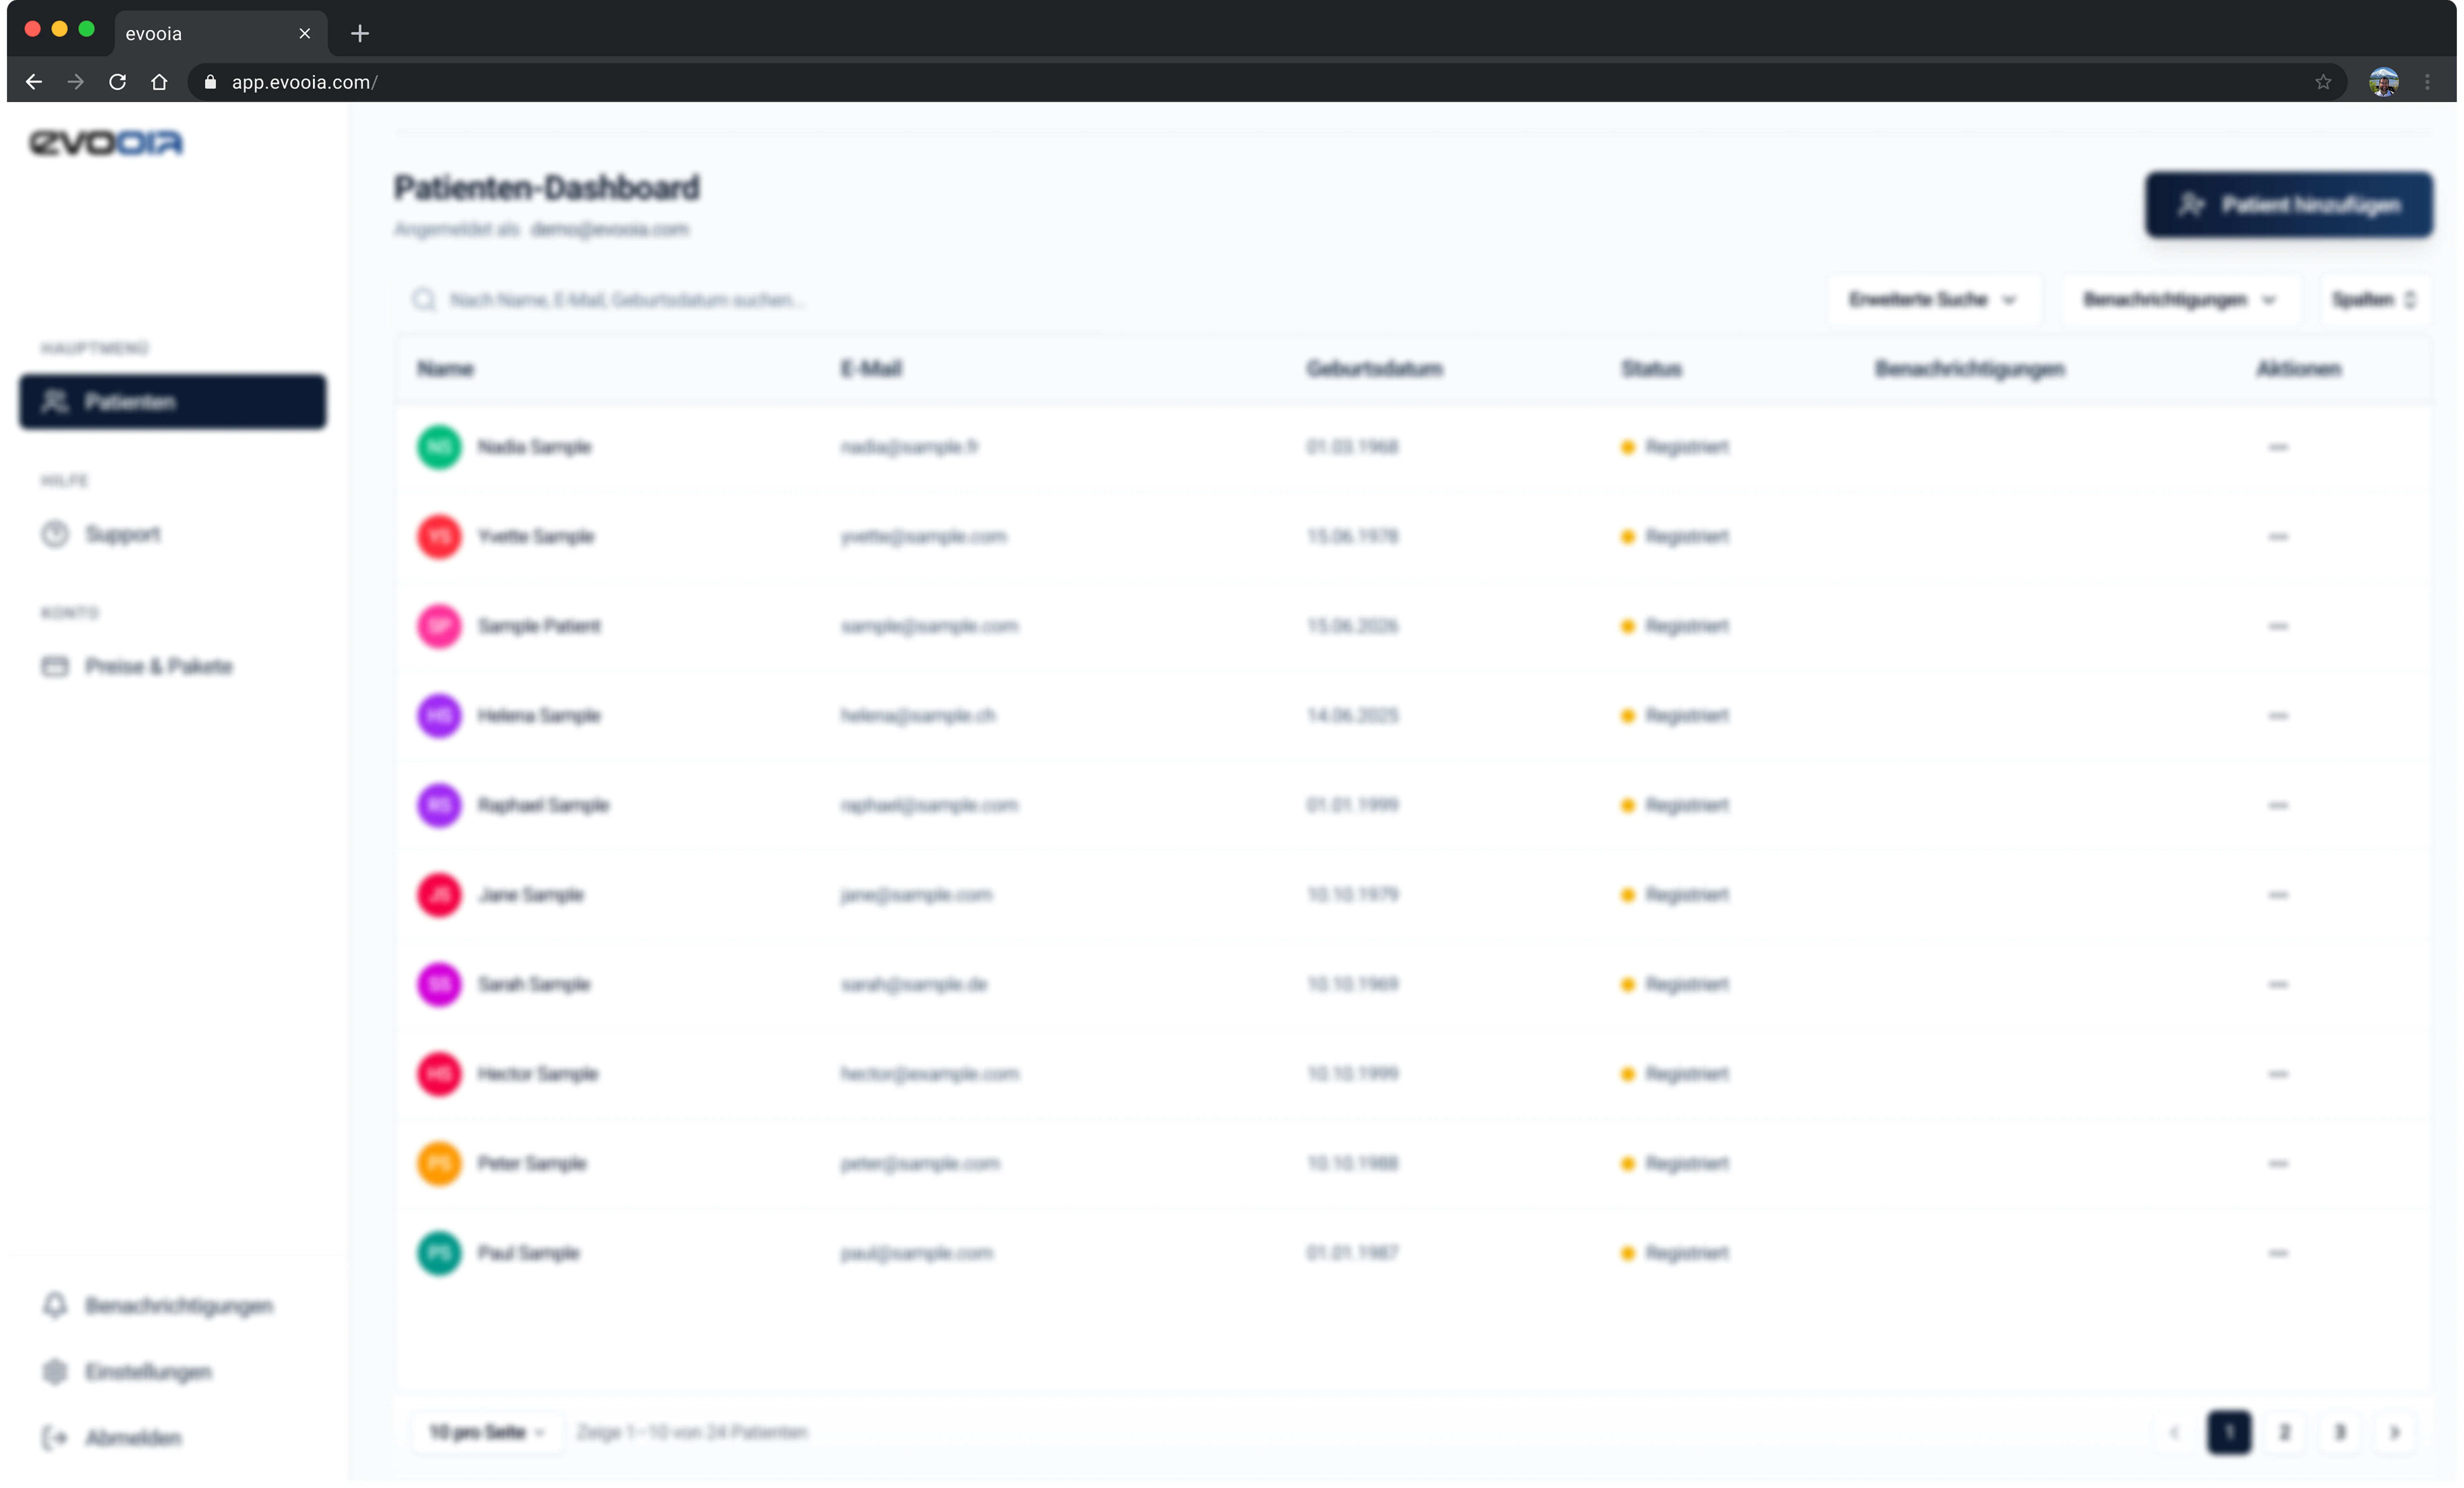Viewport: 2464px width, 1488px height.
Task: Click Registriert status of Paul Sample
Action: point(1675,1253)
